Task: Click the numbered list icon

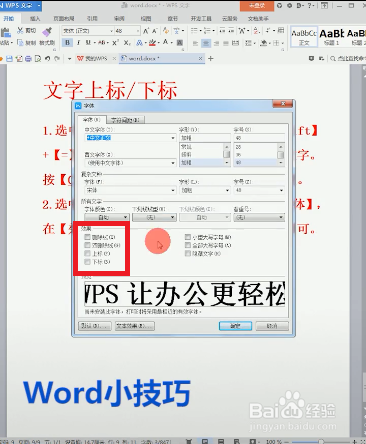Action: 207,31
